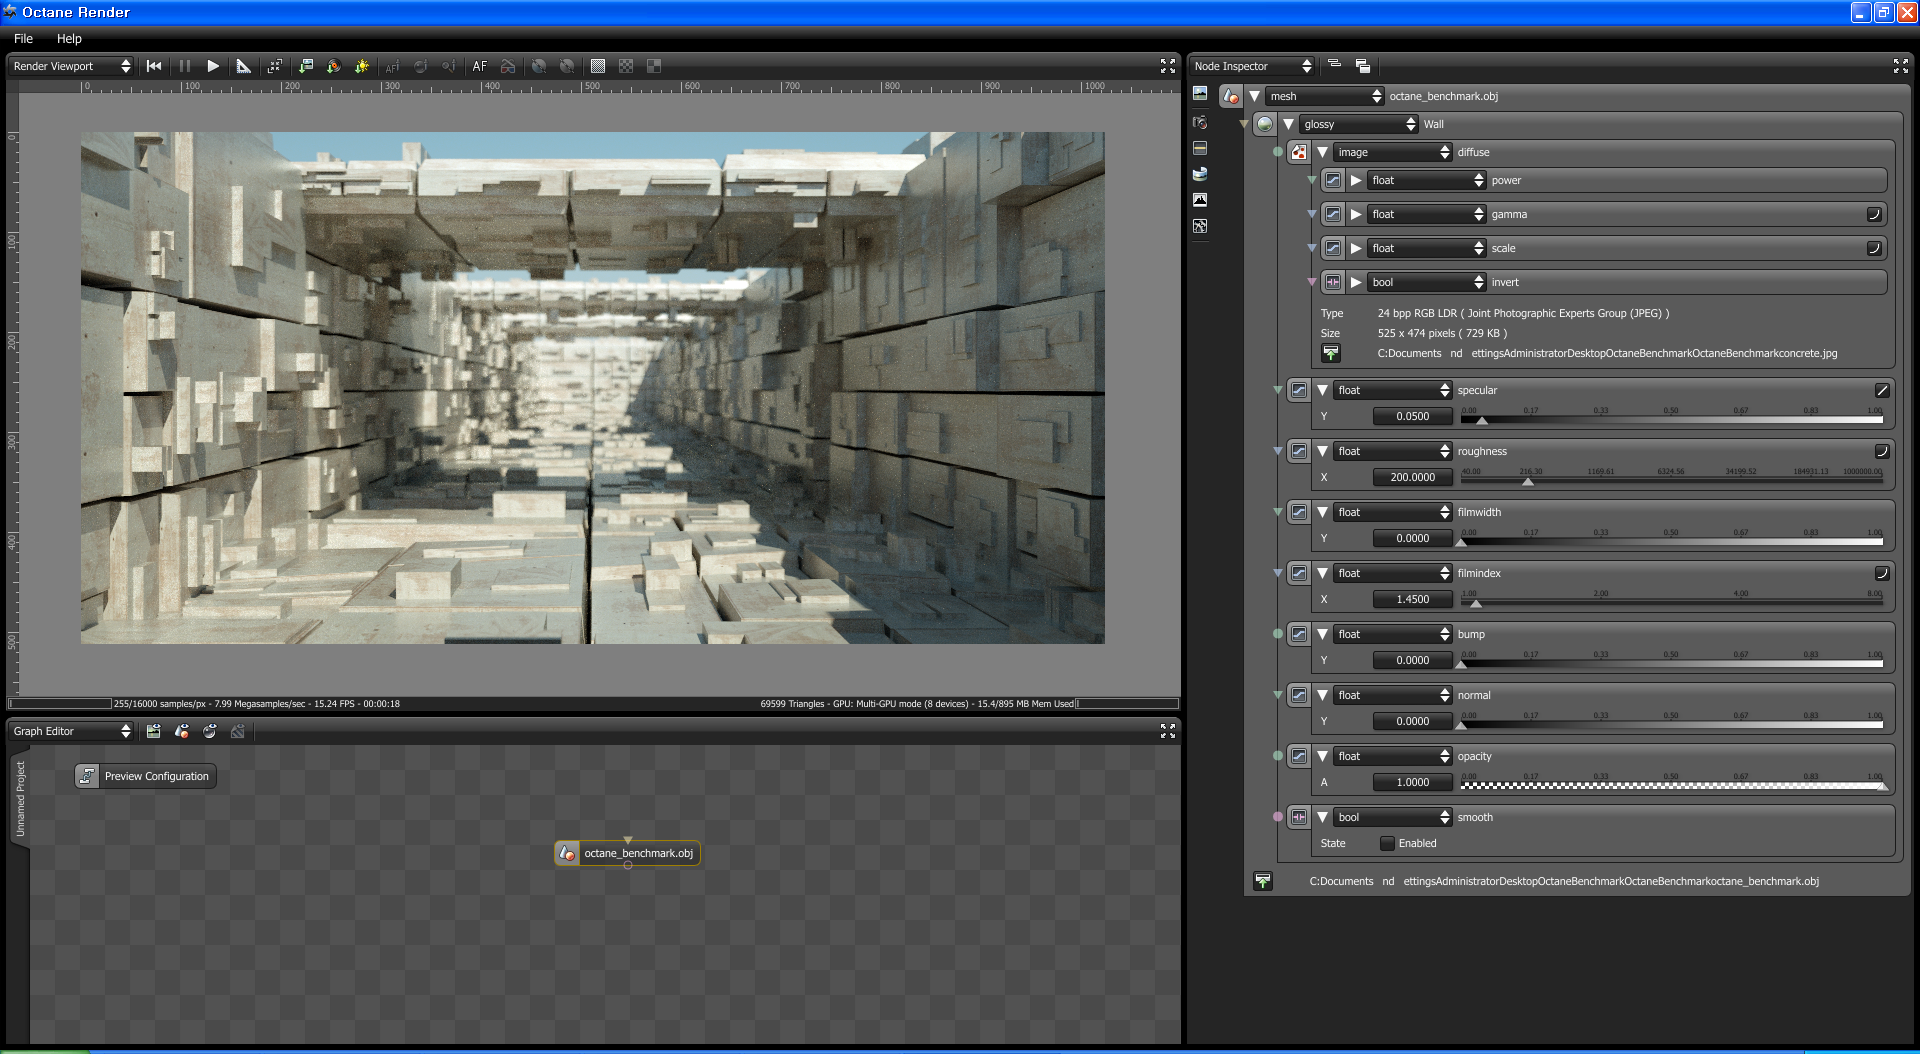1920x1054 pixels.
Task: Collapse the specular float node
Action: click(x=1322, y=390)
